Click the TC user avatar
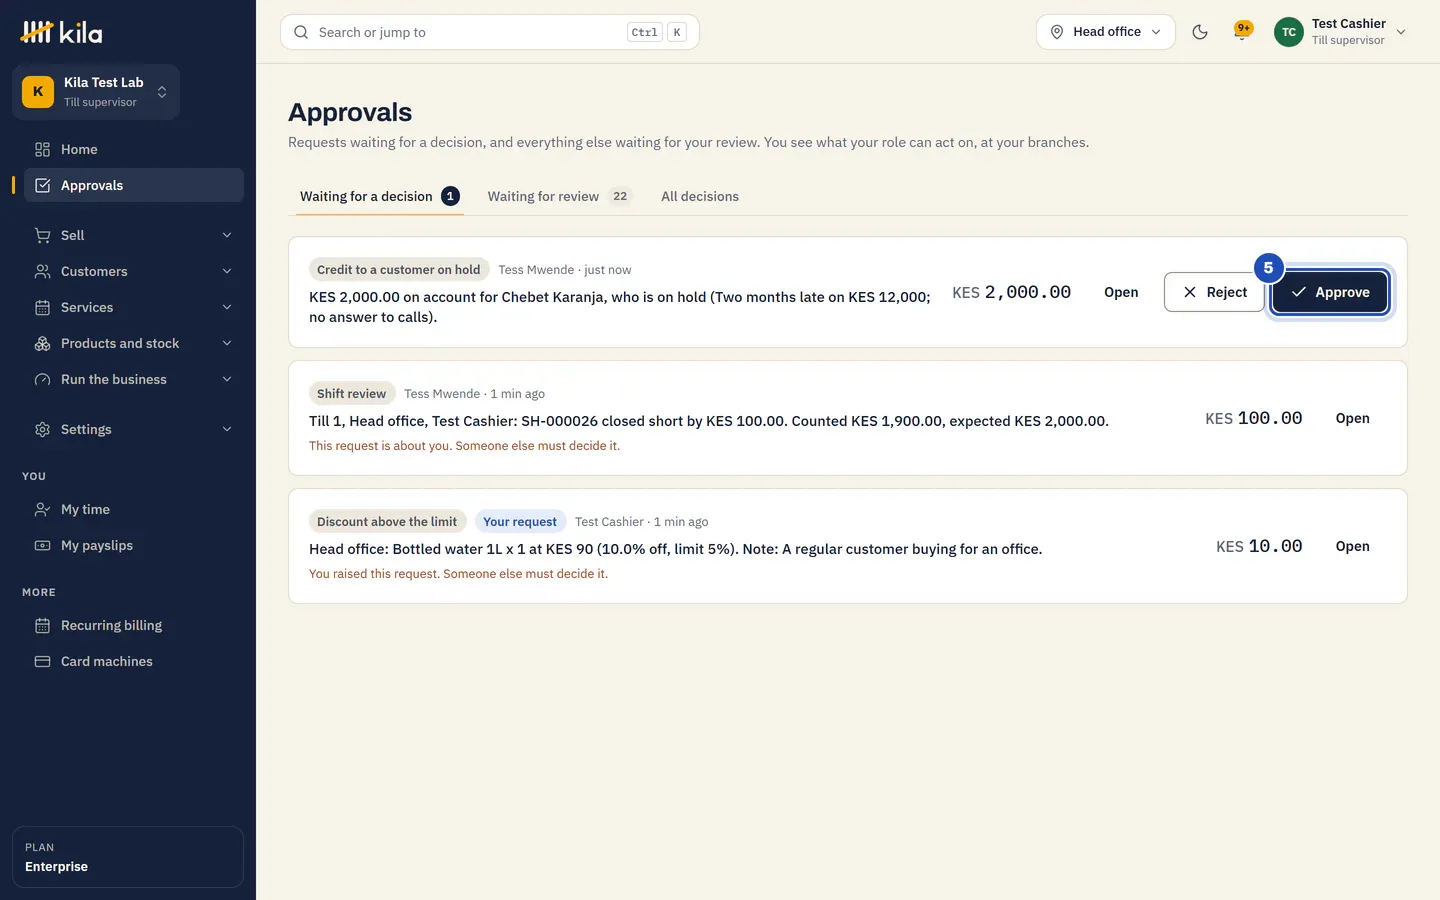 click(x=1289, y=32)
